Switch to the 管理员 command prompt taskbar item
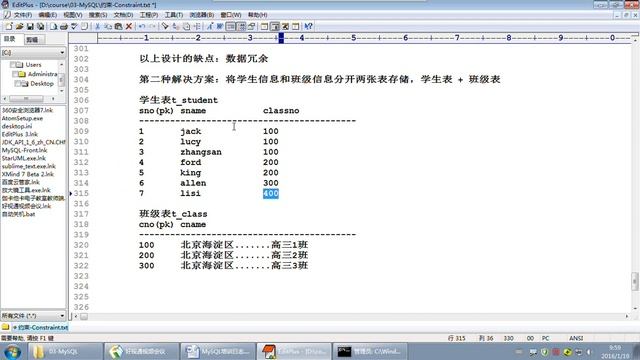 370,351
